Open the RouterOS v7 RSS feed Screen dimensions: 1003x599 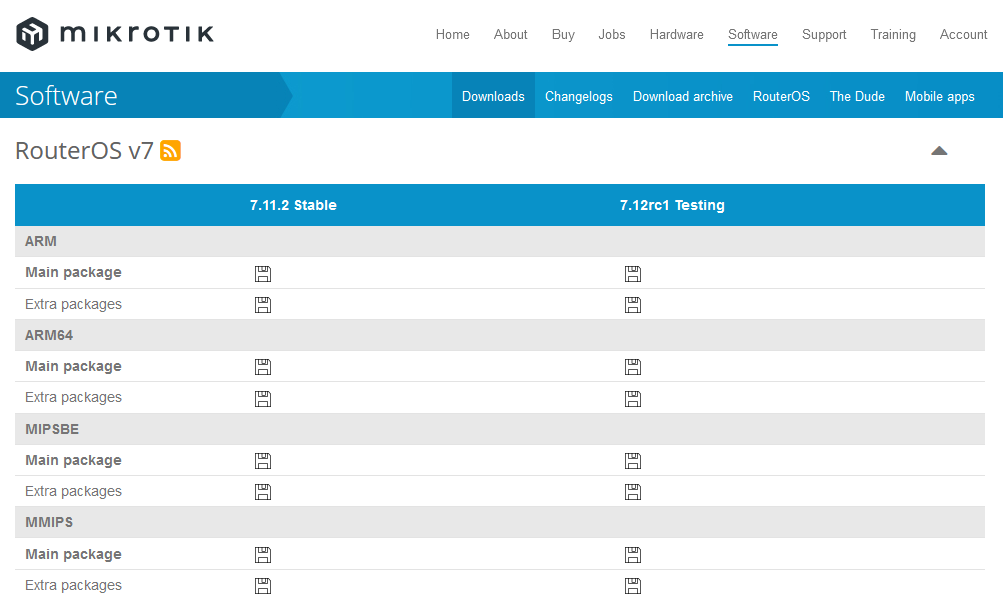(170, 150)
